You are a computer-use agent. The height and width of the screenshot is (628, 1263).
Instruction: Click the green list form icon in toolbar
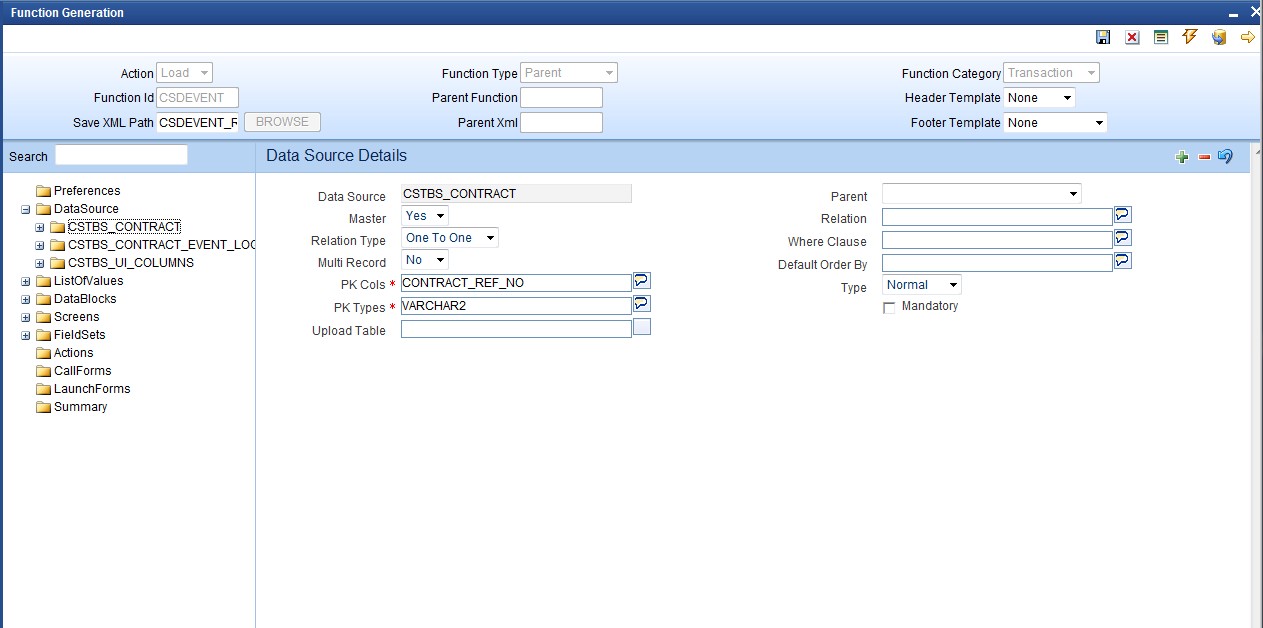point(1161,37)
